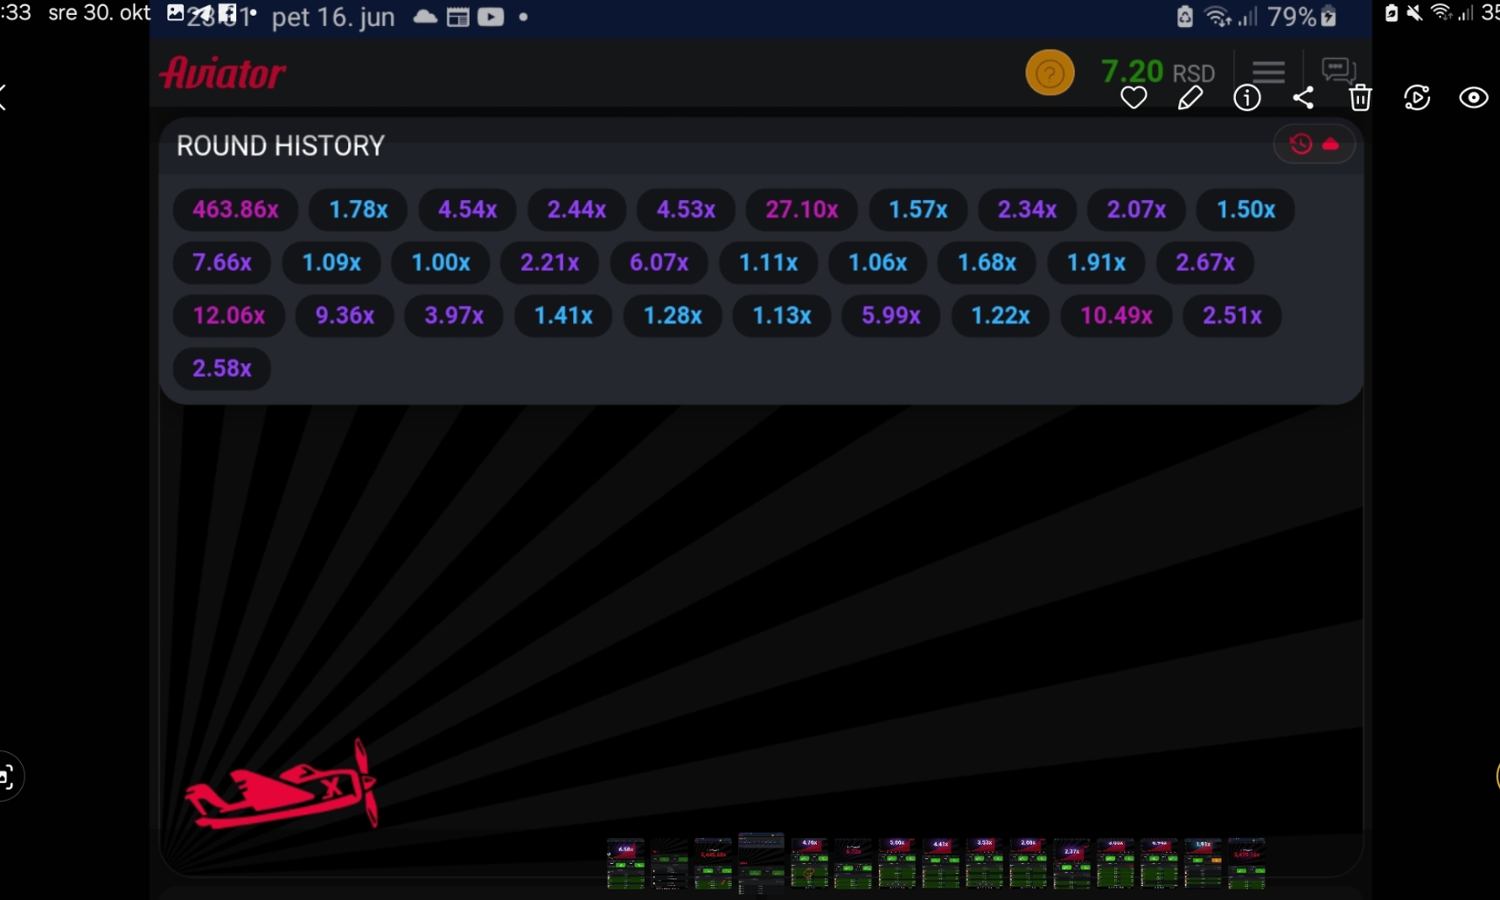This screenshot has width=1500, height=900.
Task: Select the 463.86x round result
Action: 235,210
